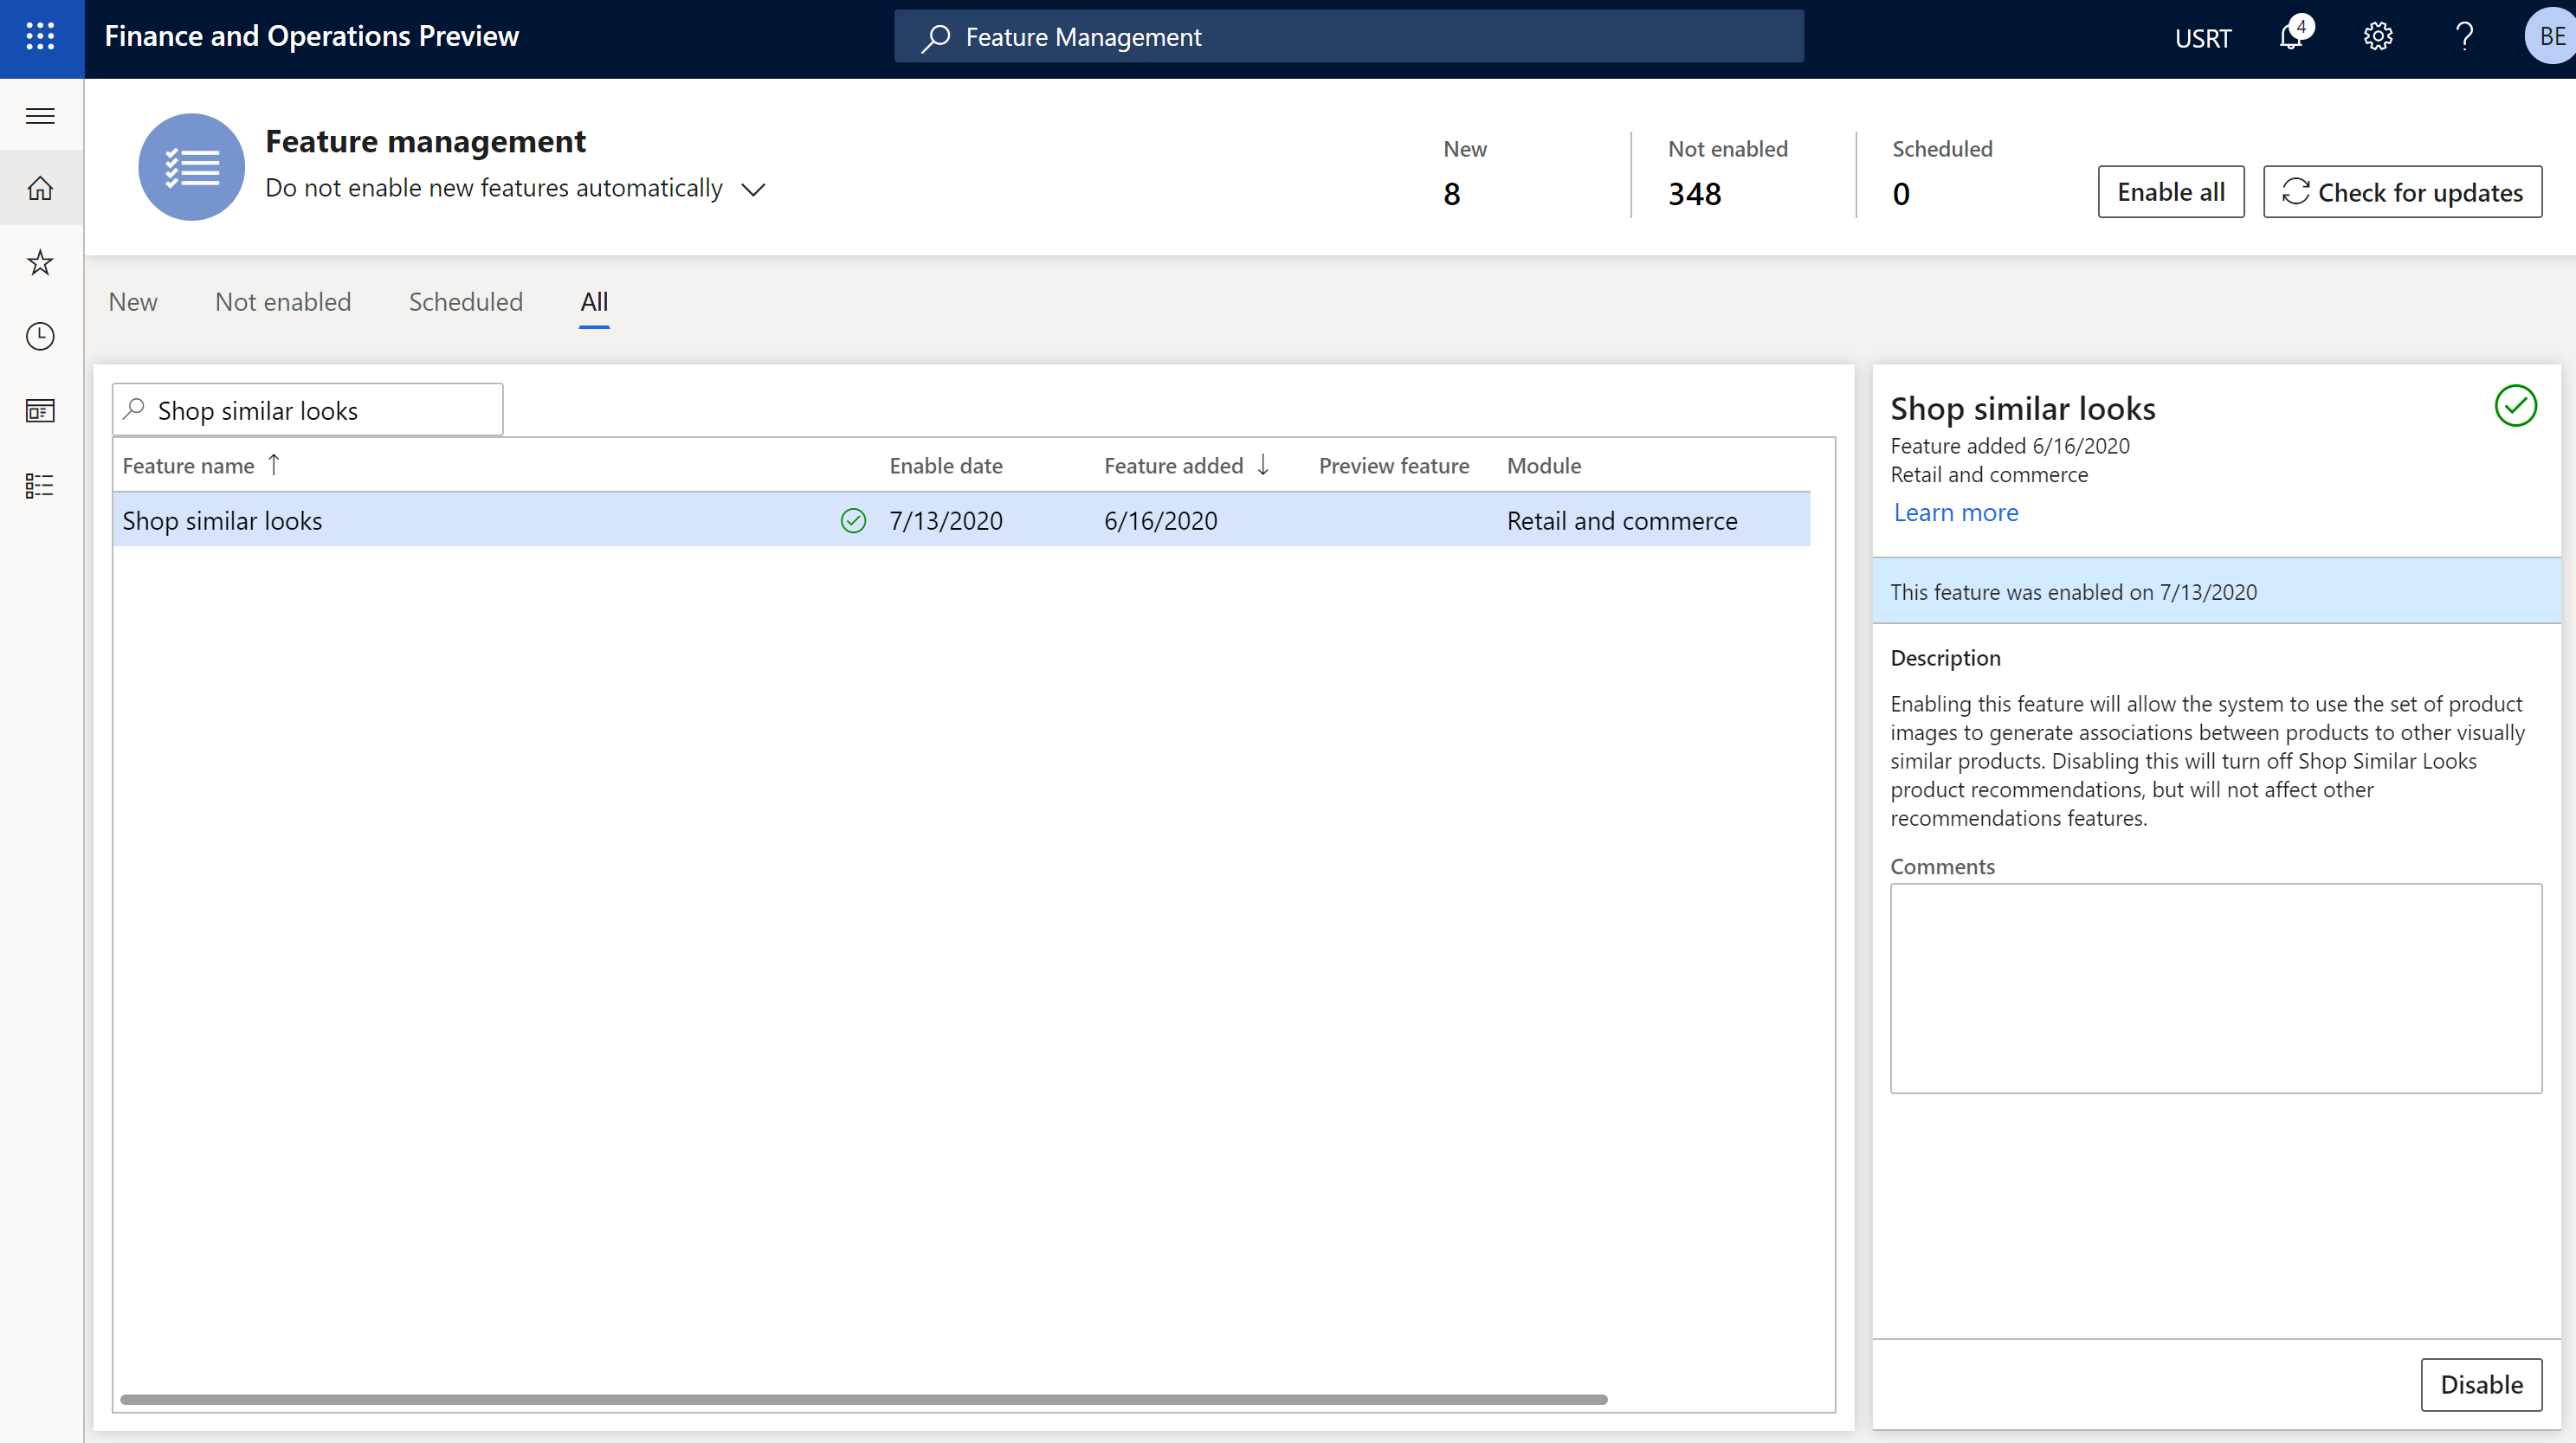Click Learn more link for Shop Similar Looks
This screenshot has height=1443, width=2576.
pos(1955,511)
